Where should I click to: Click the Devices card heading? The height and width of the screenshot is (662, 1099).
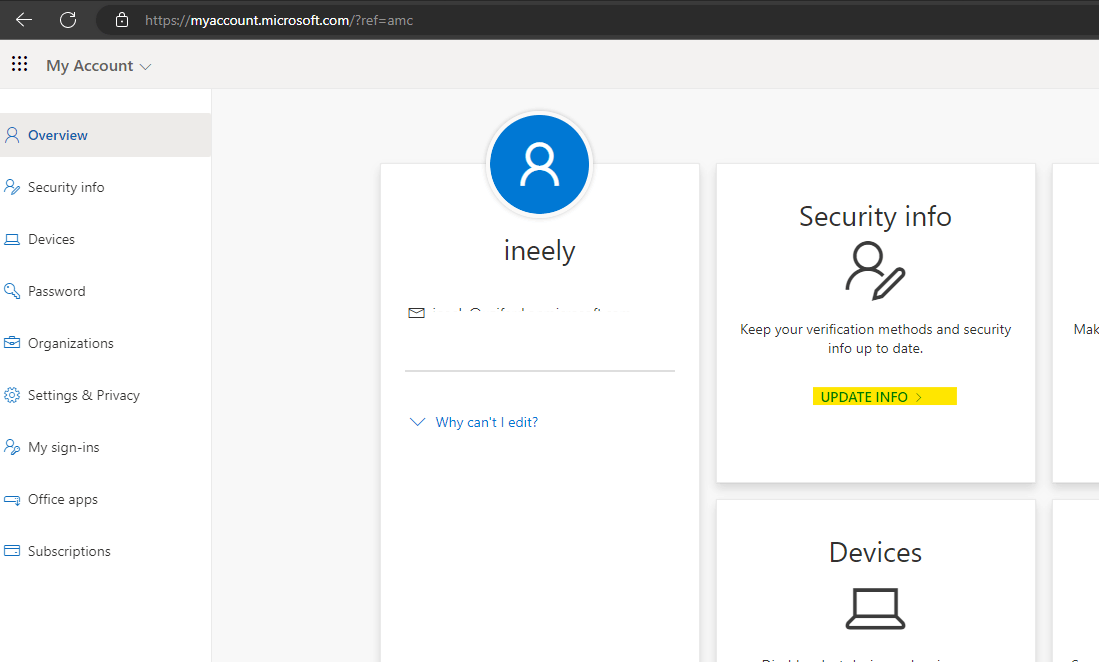(x=875, y=553)
